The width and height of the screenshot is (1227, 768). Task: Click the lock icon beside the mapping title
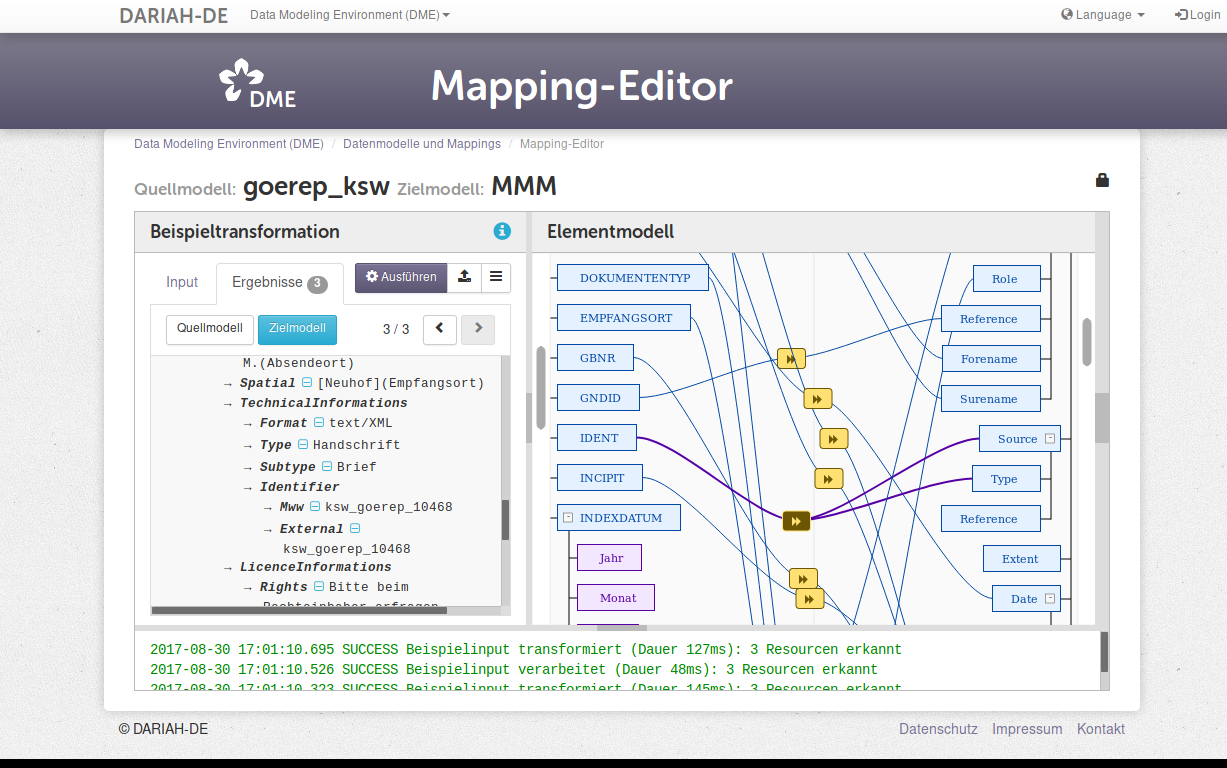click(1102, 180)
